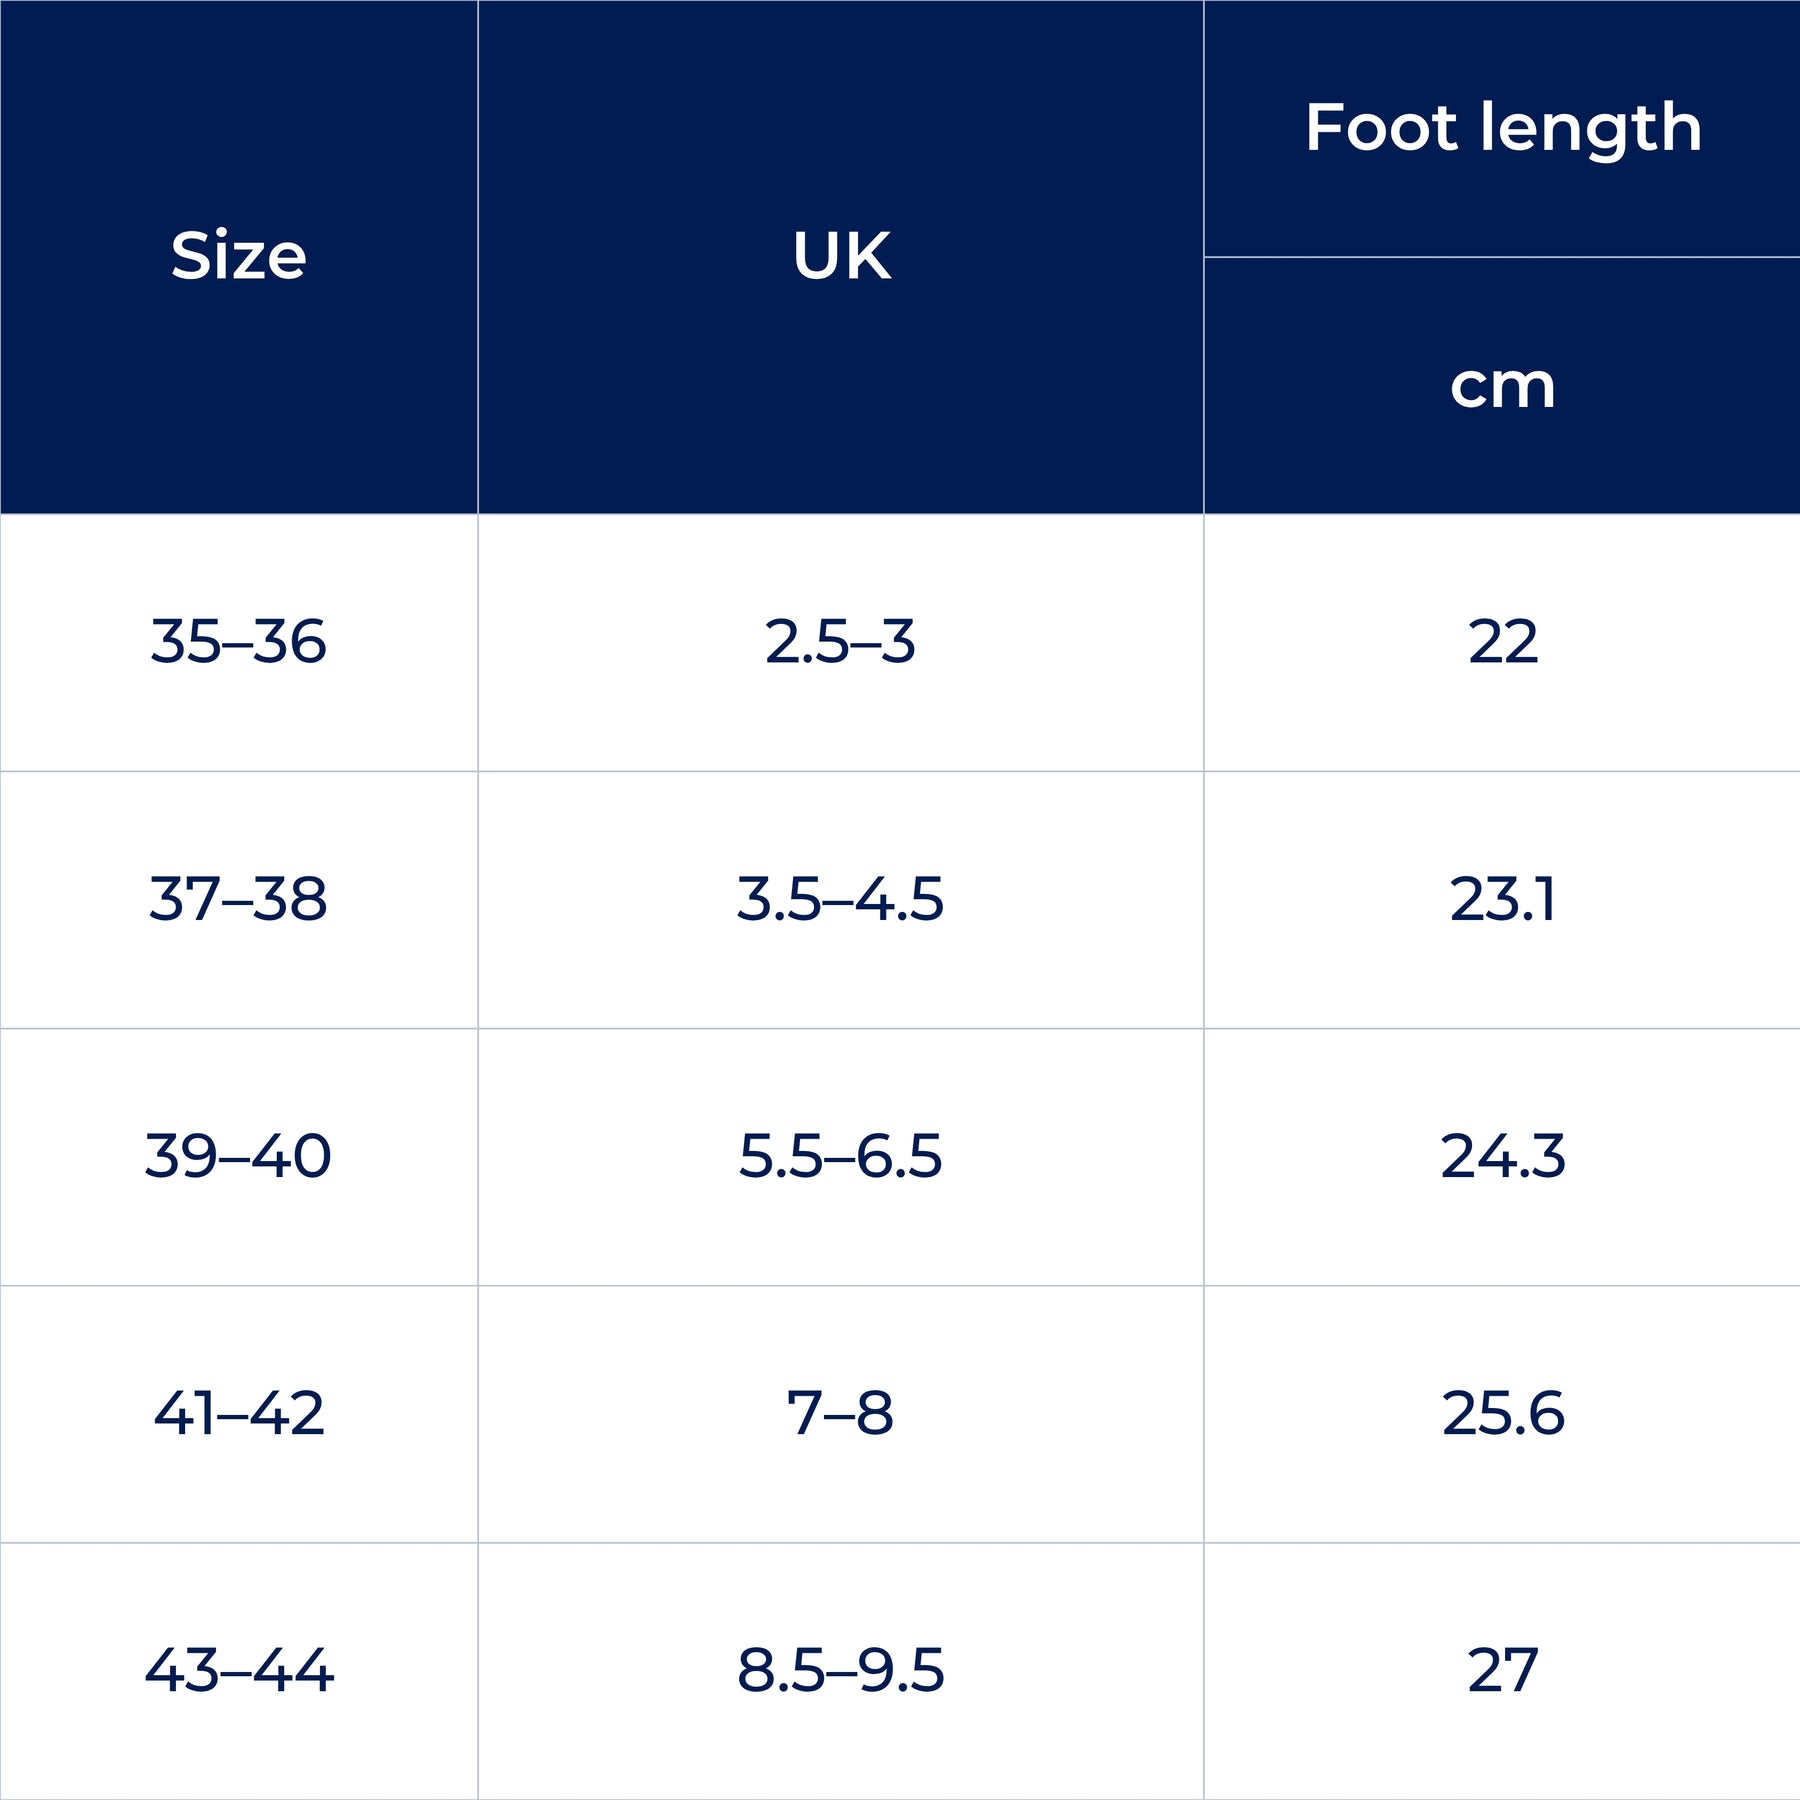Select the 22 cm foot length cell
Screen dimensions: 1800x1800
pos(1502,641)
